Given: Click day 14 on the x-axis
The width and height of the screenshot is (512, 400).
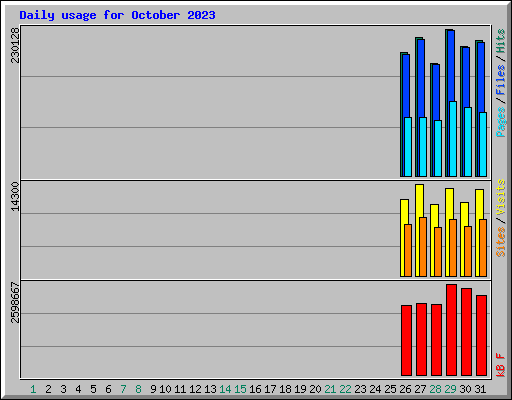Looking at the screenshot, I should (x=225, y=389).
